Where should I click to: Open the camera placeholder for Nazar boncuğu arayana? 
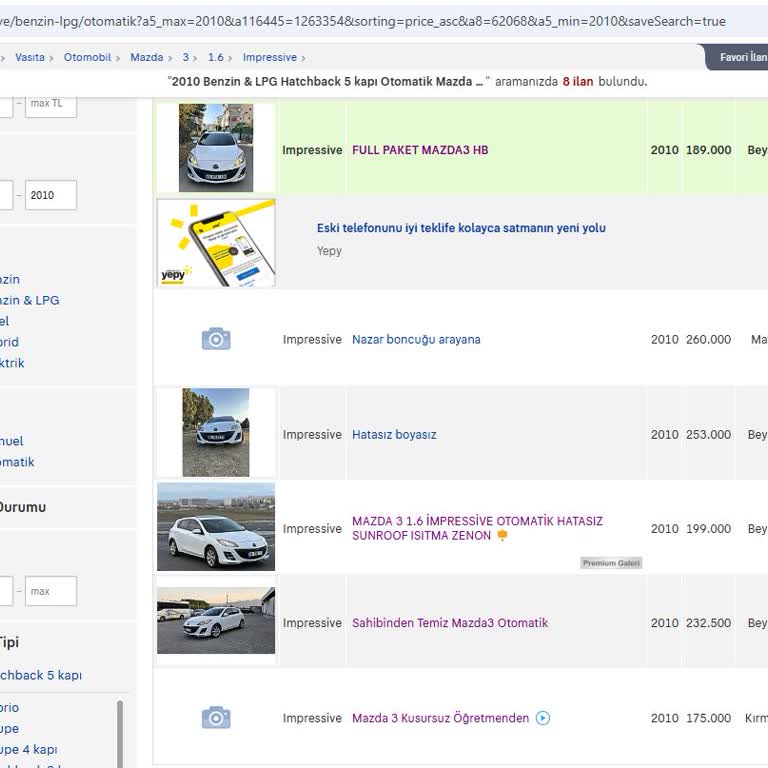tap(216, 339)
